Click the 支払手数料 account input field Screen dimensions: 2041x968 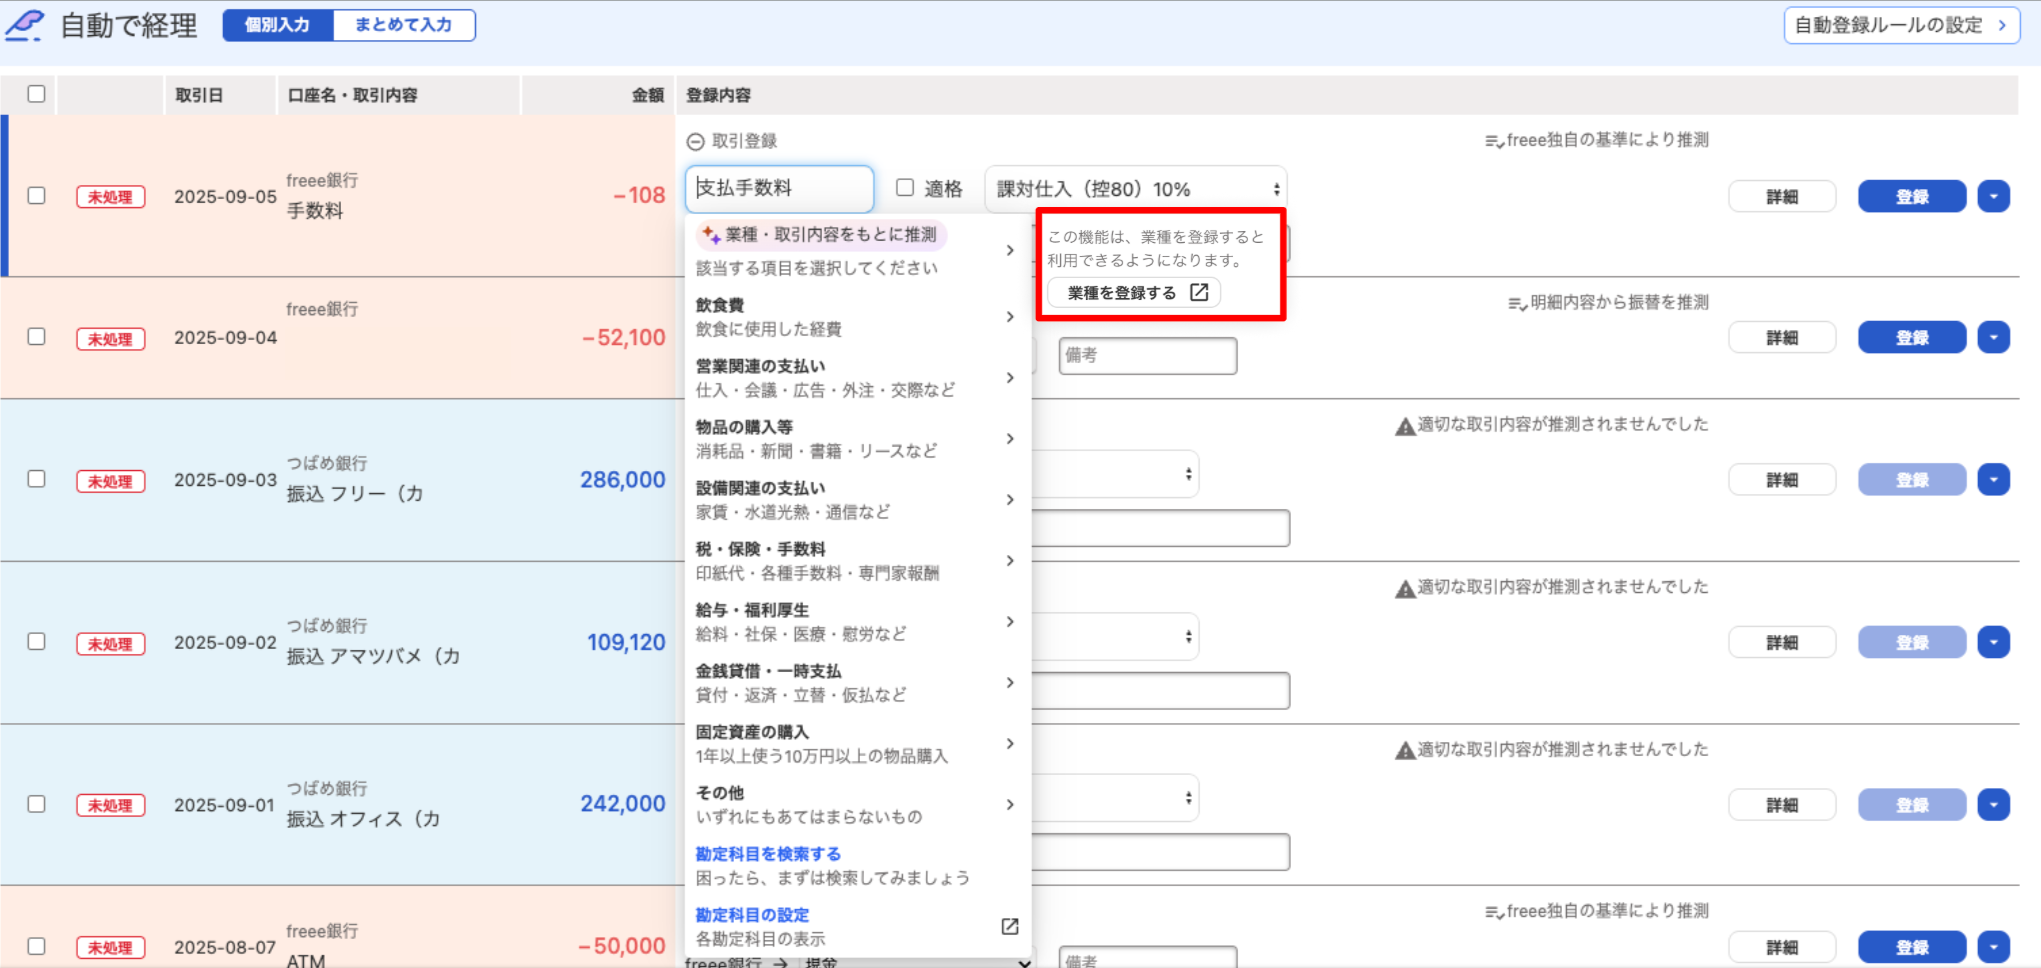point(780,188)
